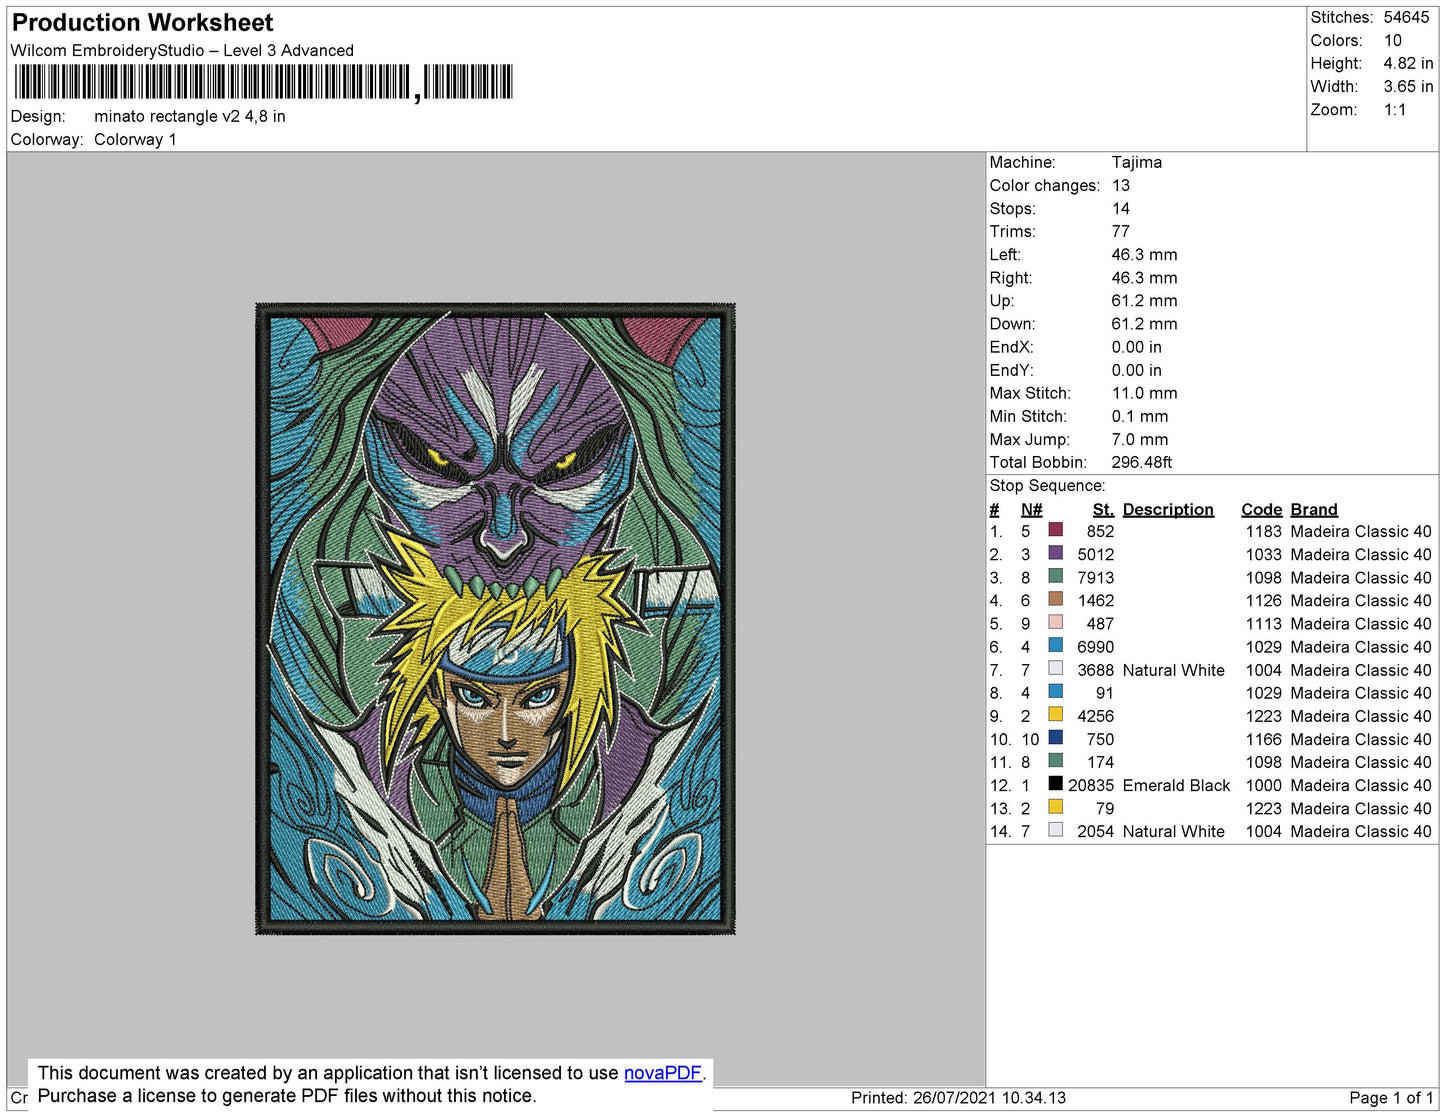Click the 'Description' column header

[x=1168, y=510]
